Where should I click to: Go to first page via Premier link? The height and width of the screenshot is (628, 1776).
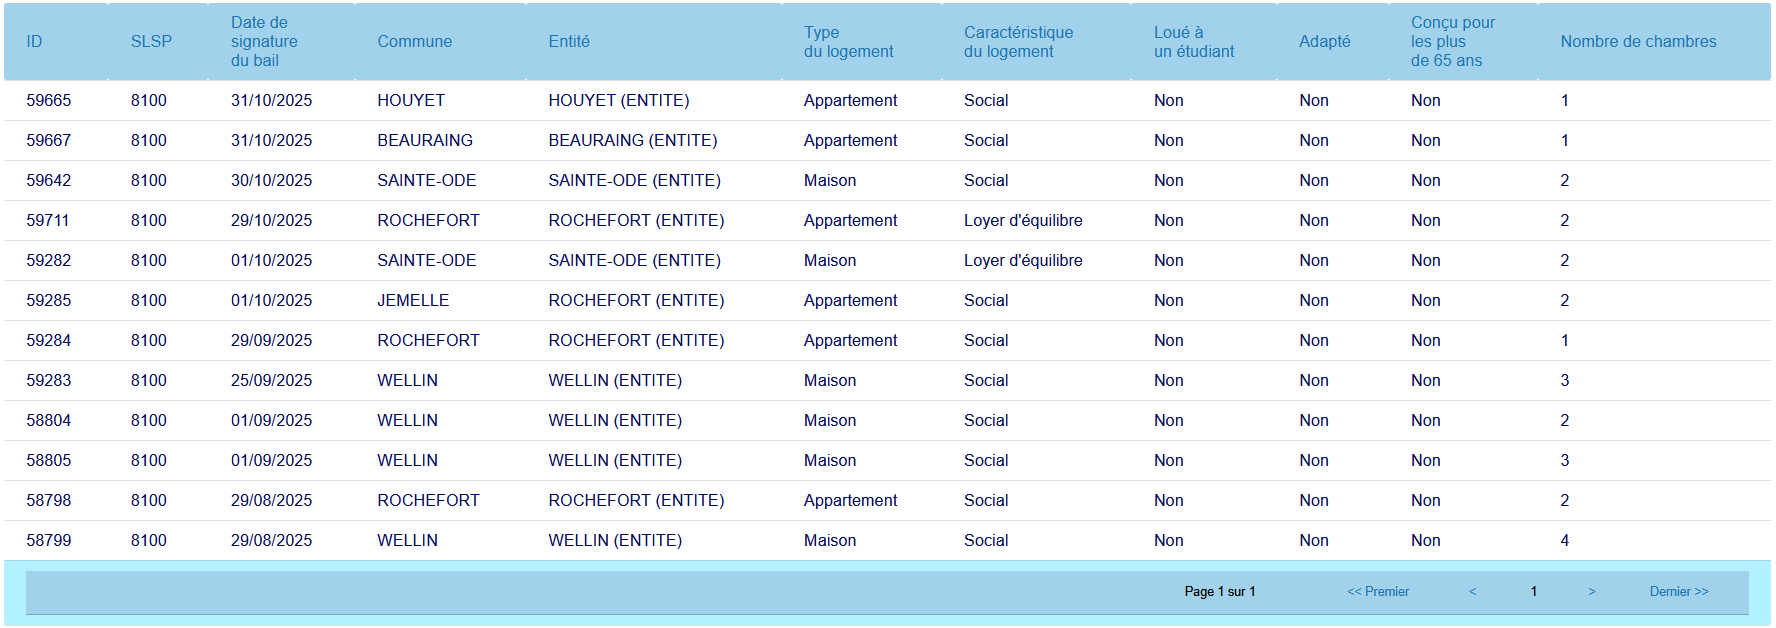click(x=1377, y=592)
